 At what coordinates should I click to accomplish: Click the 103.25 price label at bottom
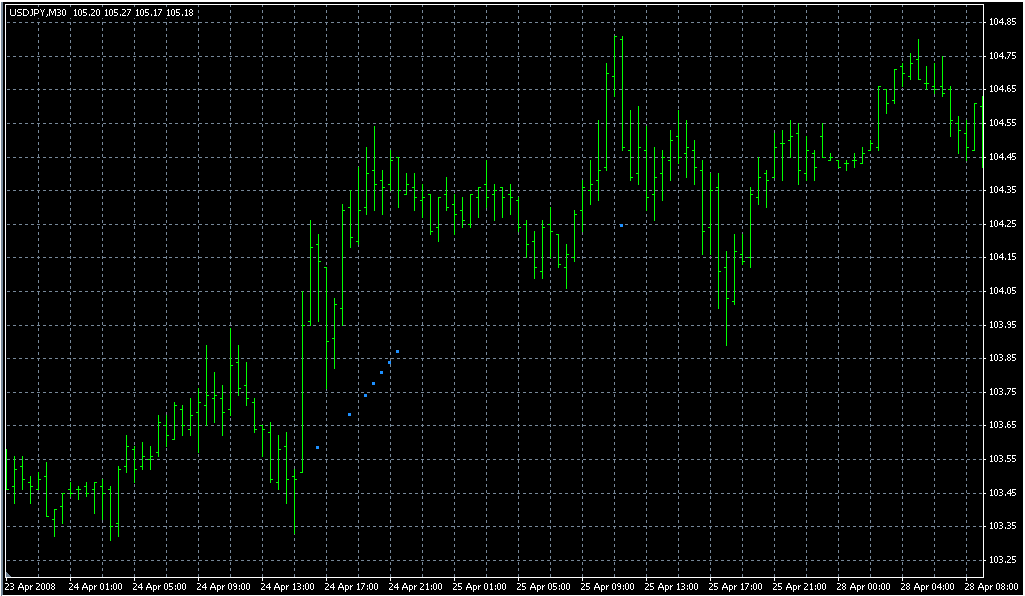click(x=1003, y=560)
